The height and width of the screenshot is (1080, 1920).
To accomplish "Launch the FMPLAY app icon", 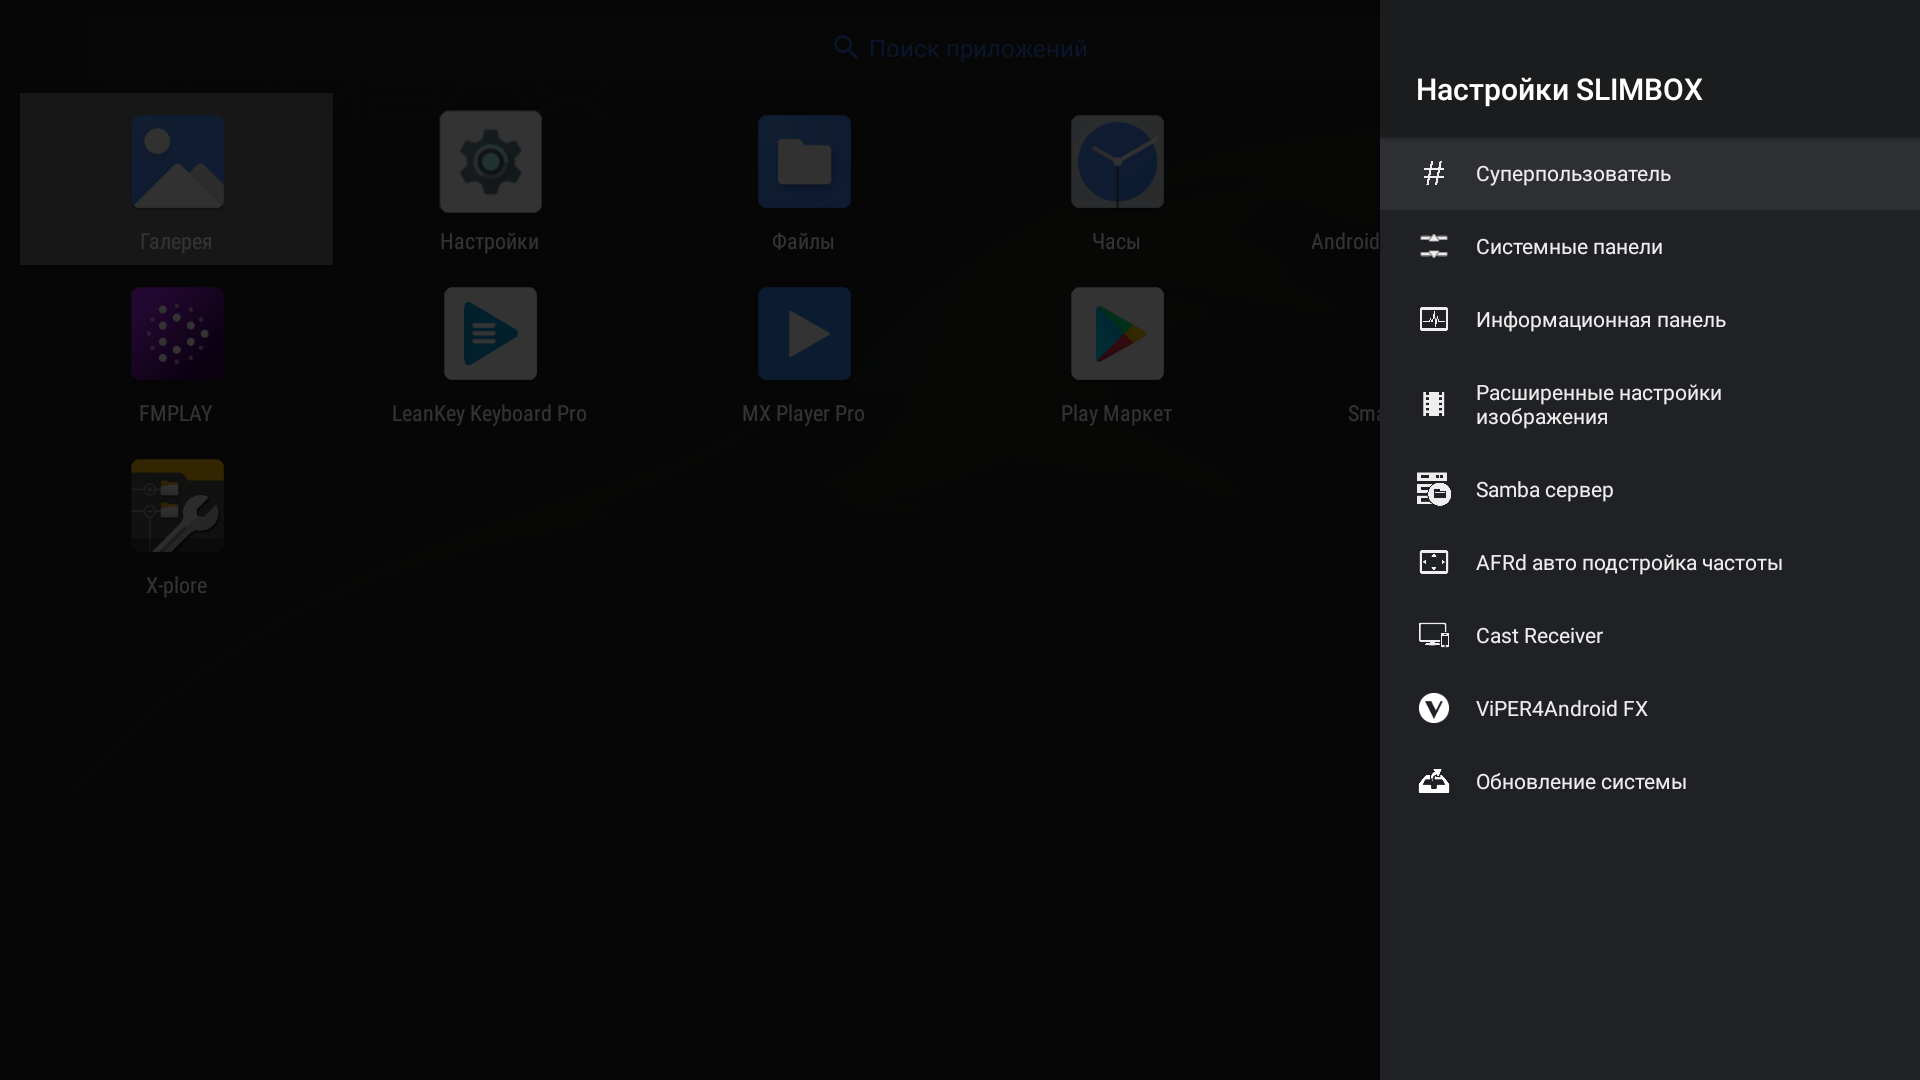I will (177, 334).
